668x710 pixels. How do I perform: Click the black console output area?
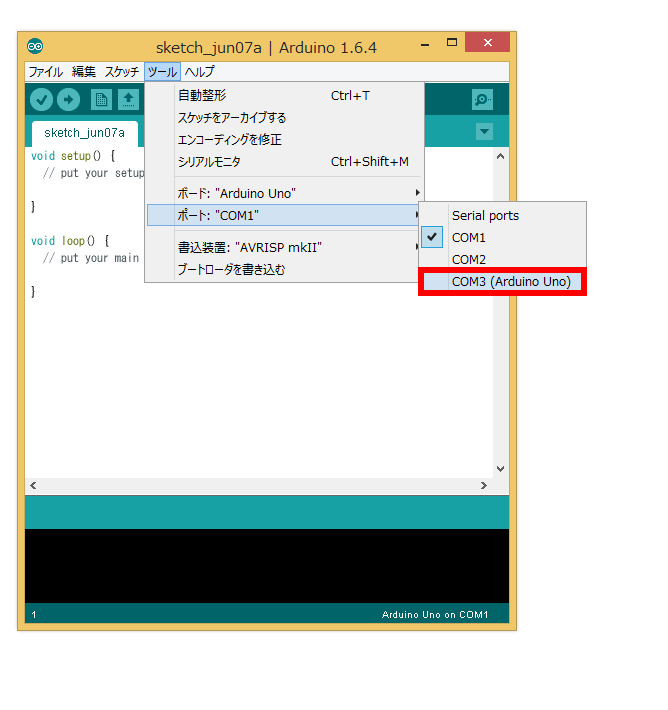pyautogui.click(x=267, y=566)
